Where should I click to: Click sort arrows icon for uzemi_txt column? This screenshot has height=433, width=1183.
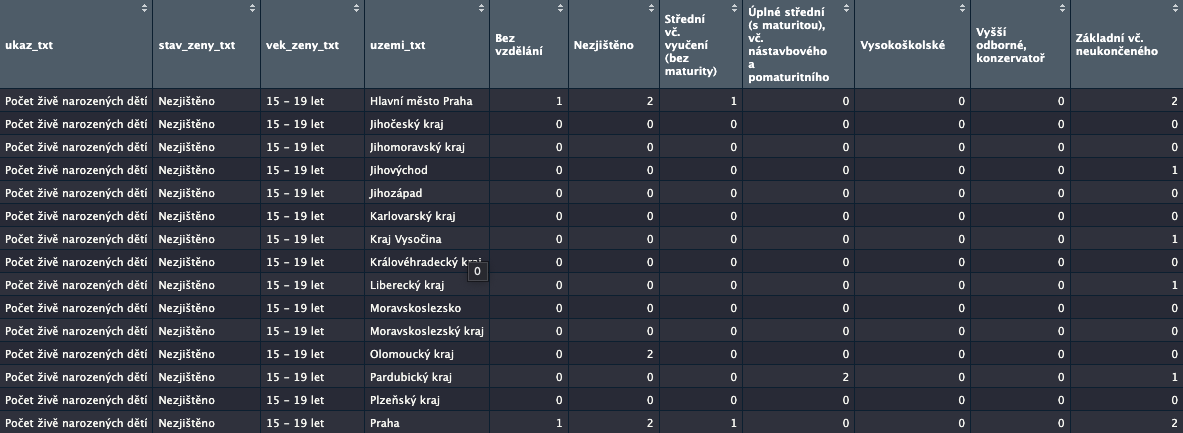pos(481,8)
